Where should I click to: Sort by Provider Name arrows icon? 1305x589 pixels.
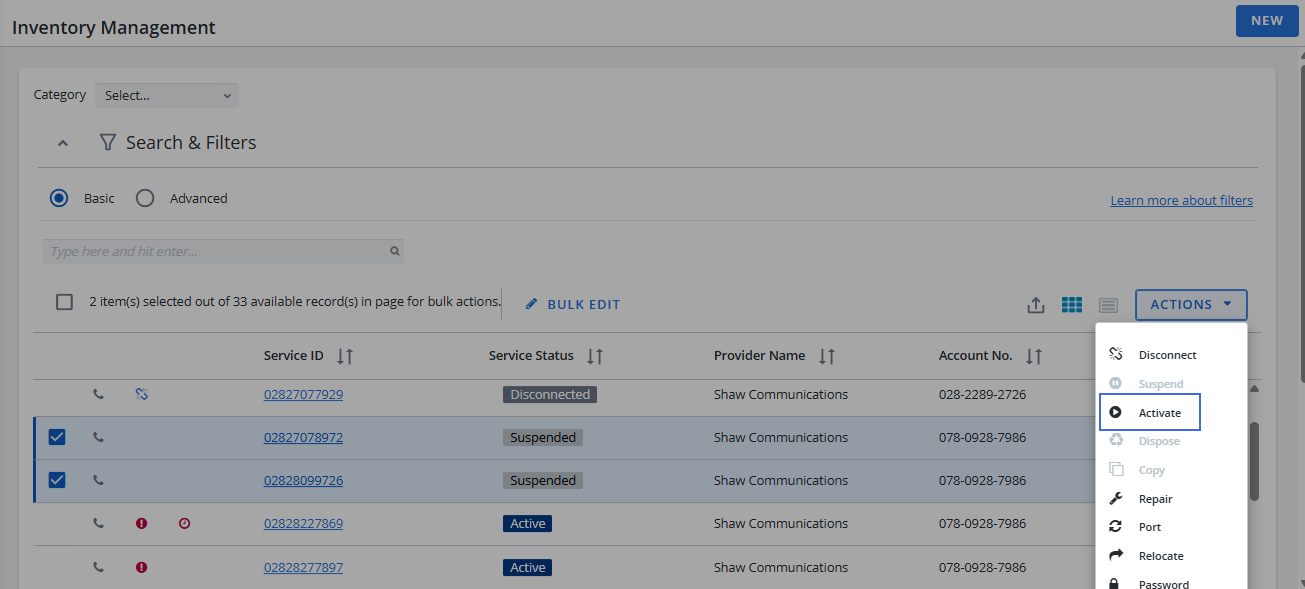826,356
